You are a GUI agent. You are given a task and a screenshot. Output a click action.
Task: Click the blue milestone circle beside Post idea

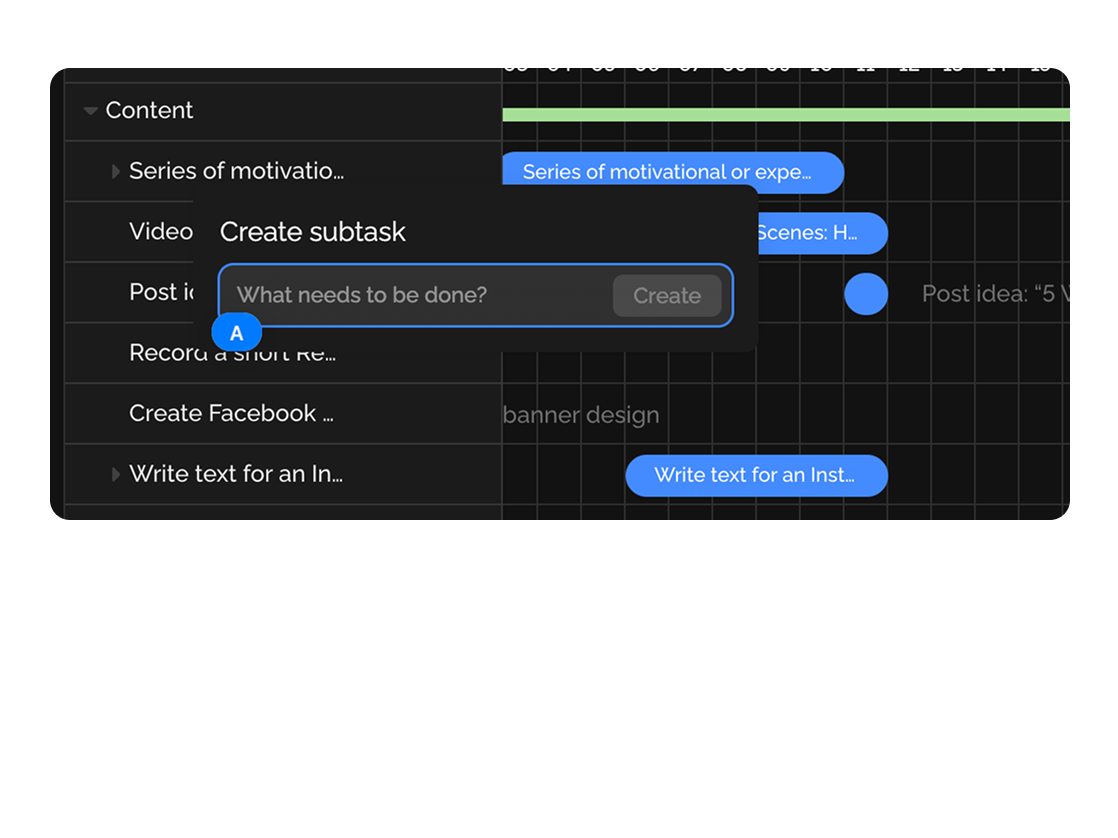point(866,294)
